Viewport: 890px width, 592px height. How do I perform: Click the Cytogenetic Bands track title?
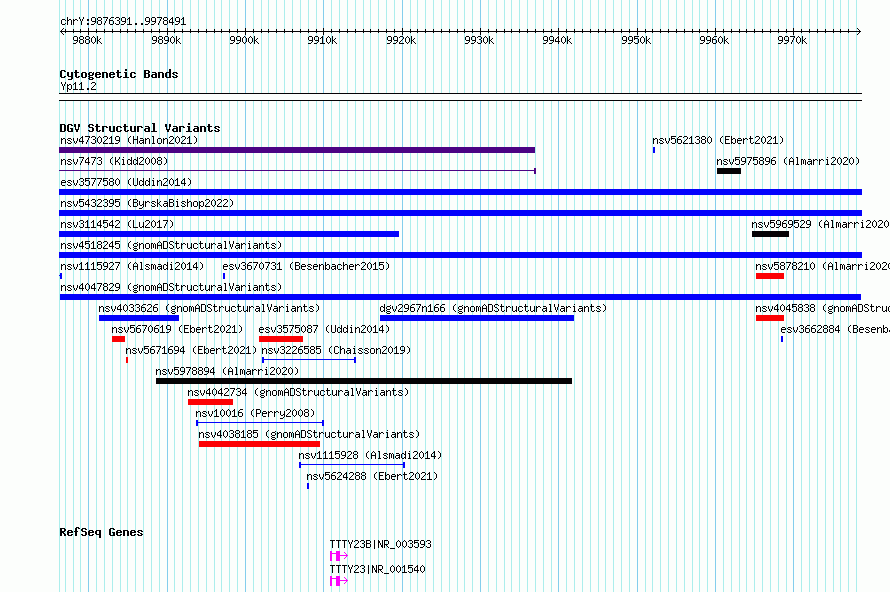(119, 74)
